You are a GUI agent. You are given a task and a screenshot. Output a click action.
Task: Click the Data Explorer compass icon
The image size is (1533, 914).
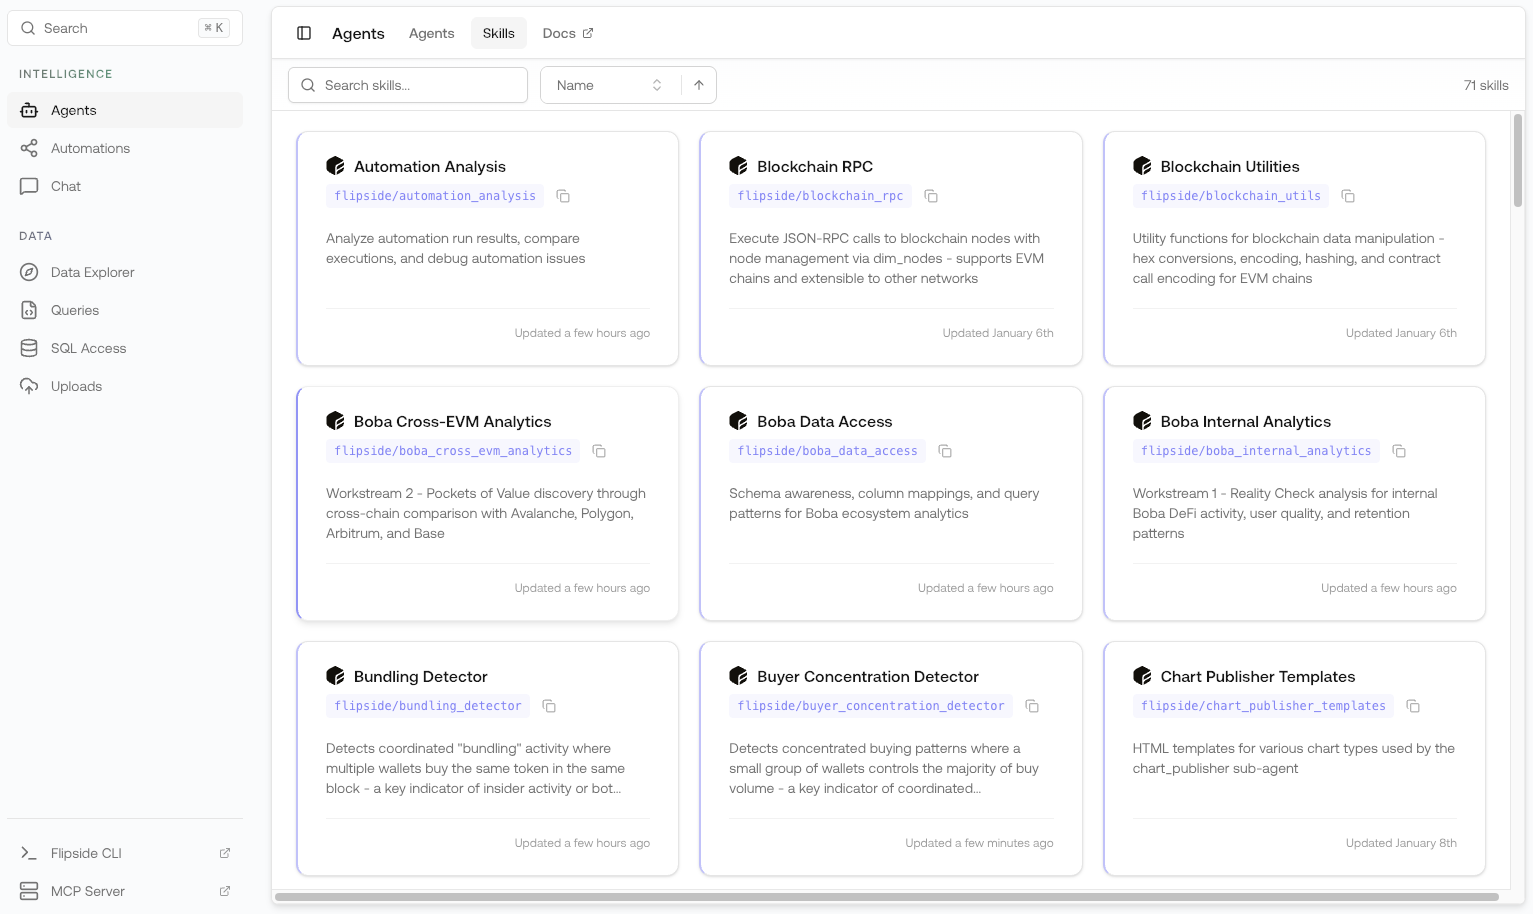coord(29,272)
